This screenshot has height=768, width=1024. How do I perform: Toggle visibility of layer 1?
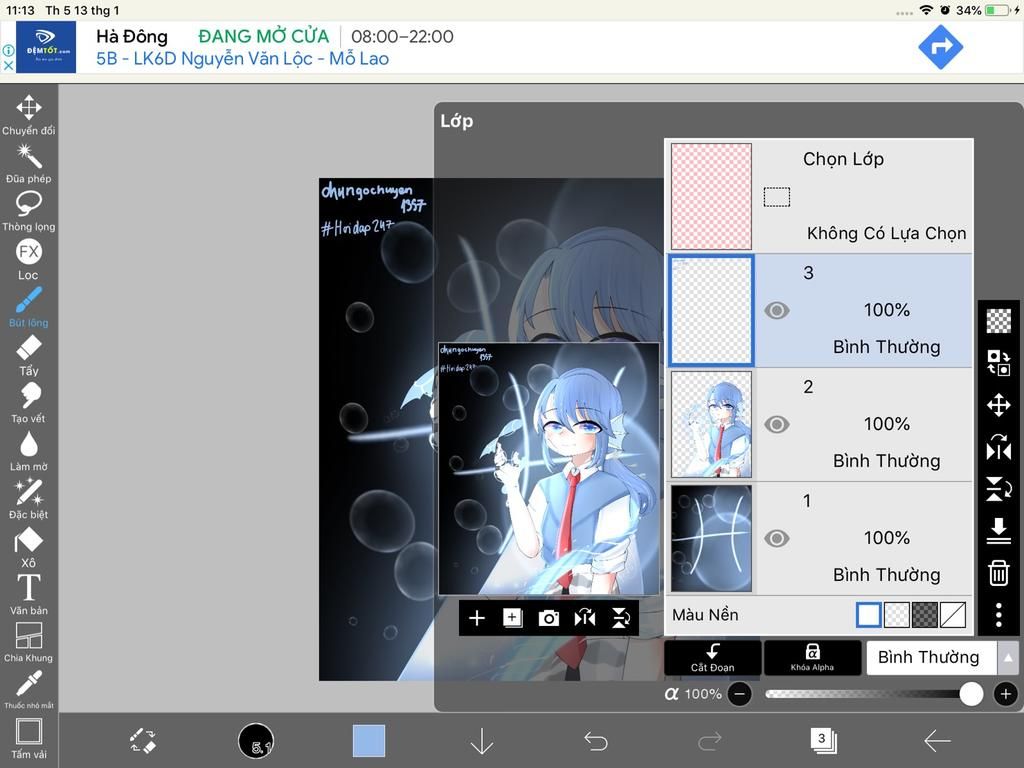pos(776,538)
